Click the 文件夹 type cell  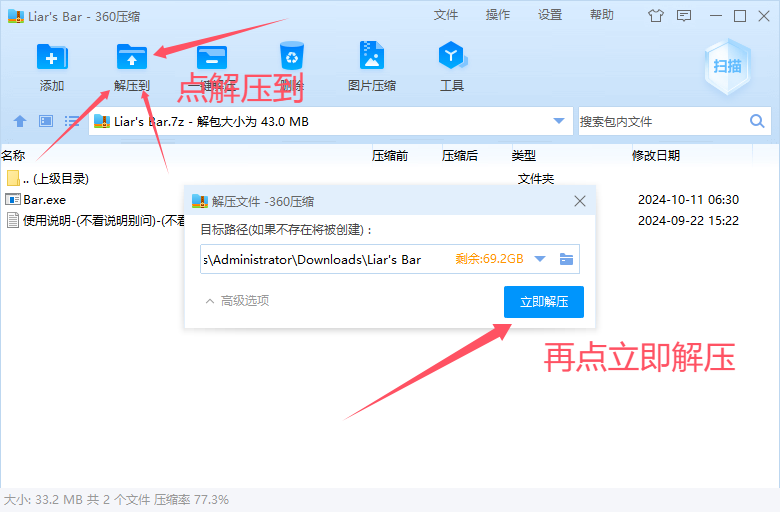[536, 178]
